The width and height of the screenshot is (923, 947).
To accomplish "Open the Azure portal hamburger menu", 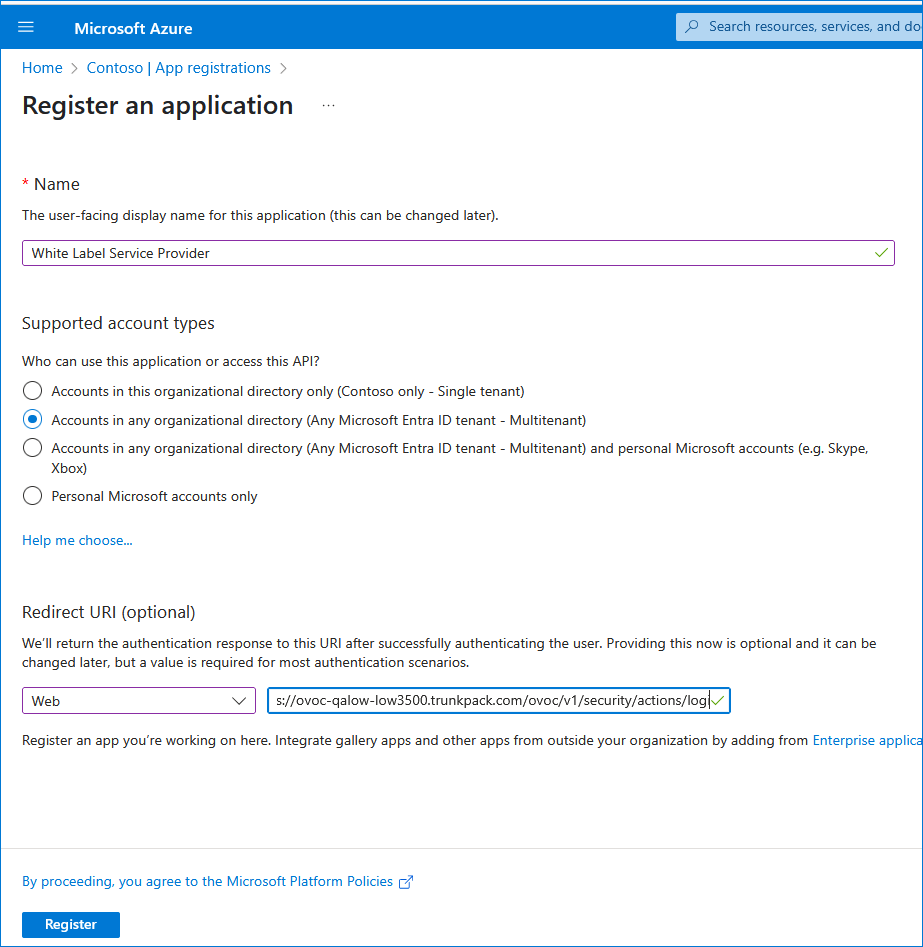I will pos(26,27).
